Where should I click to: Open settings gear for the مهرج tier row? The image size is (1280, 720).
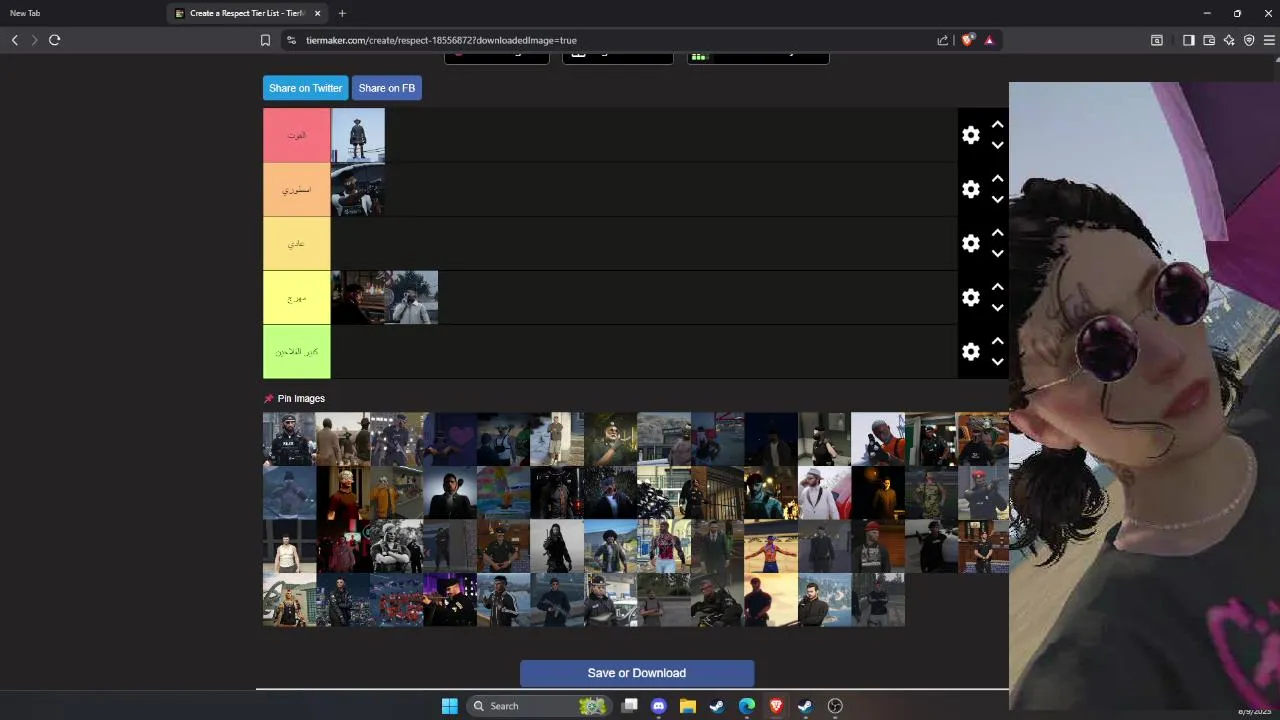(971, 297)
